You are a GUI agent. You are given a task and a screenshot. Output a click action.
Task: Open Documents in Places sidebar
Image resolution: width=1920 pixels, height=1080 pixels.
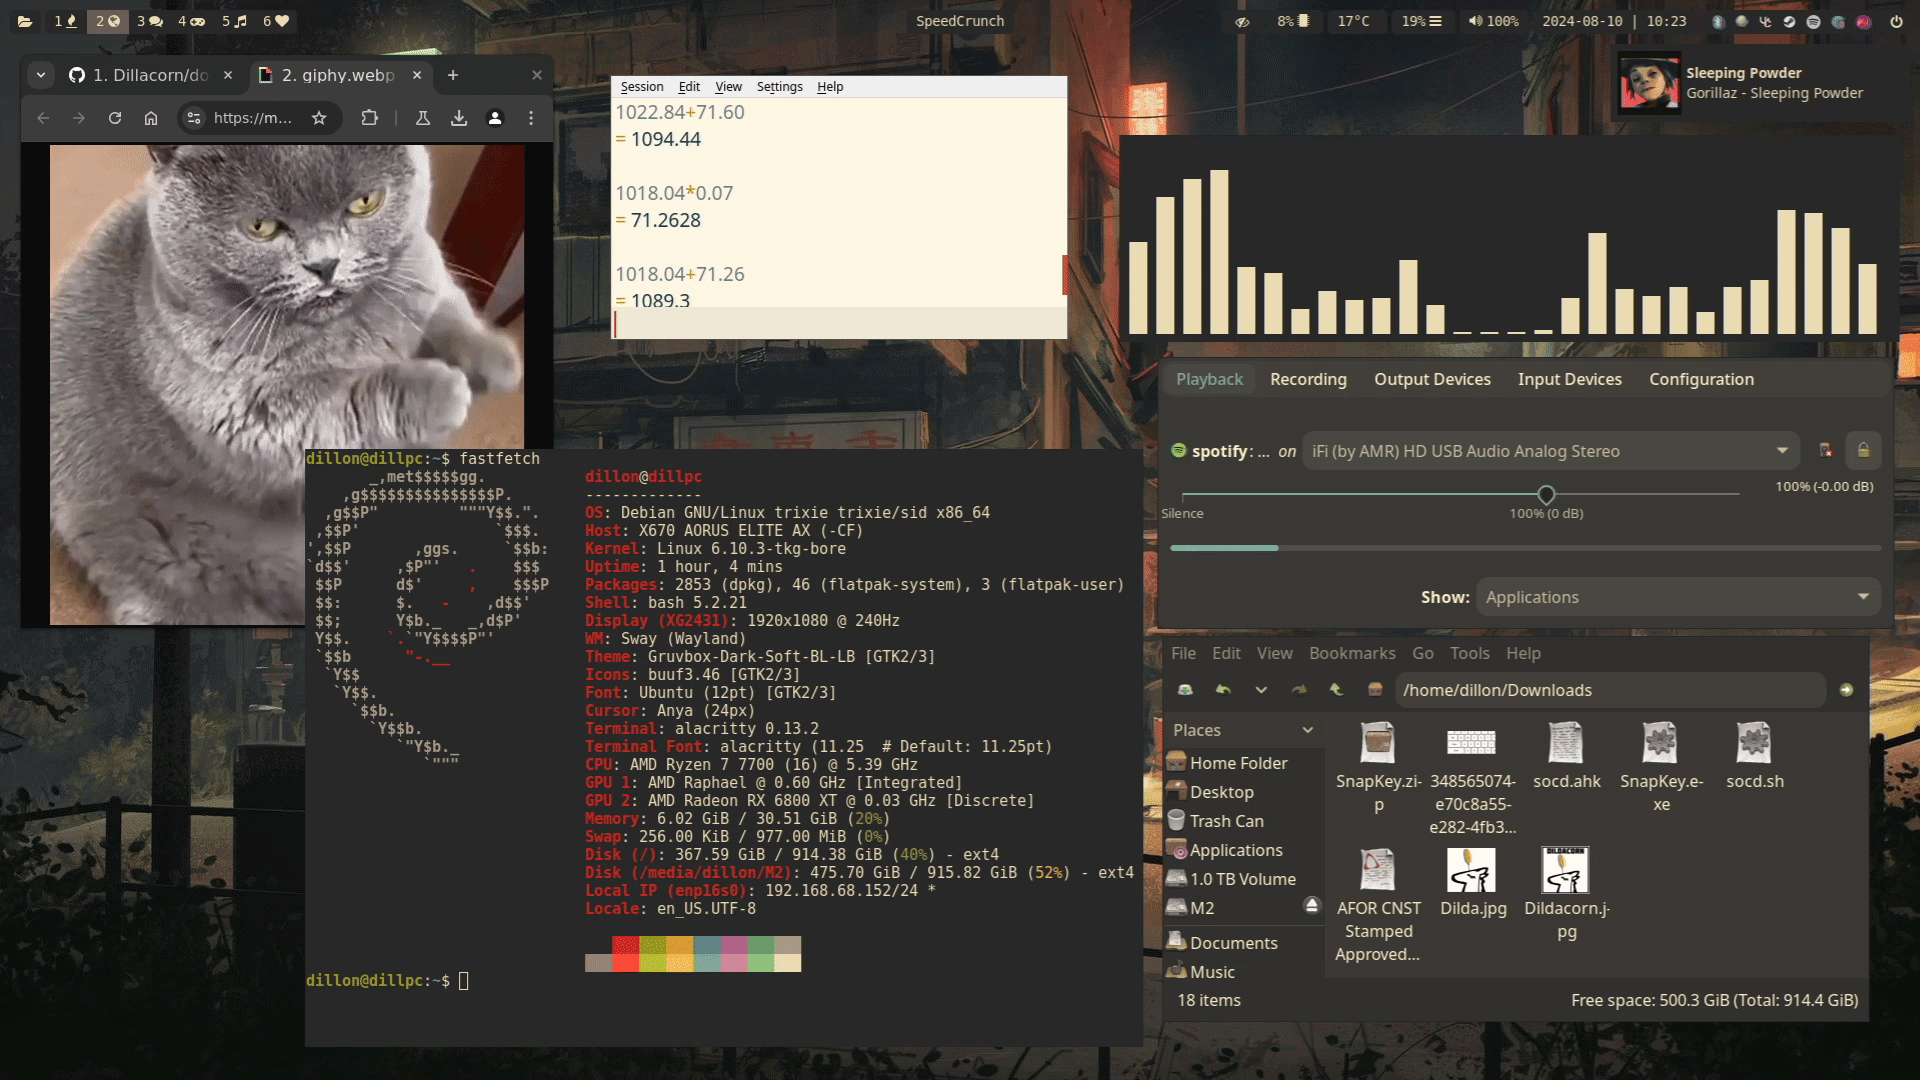pos(1233,943)
